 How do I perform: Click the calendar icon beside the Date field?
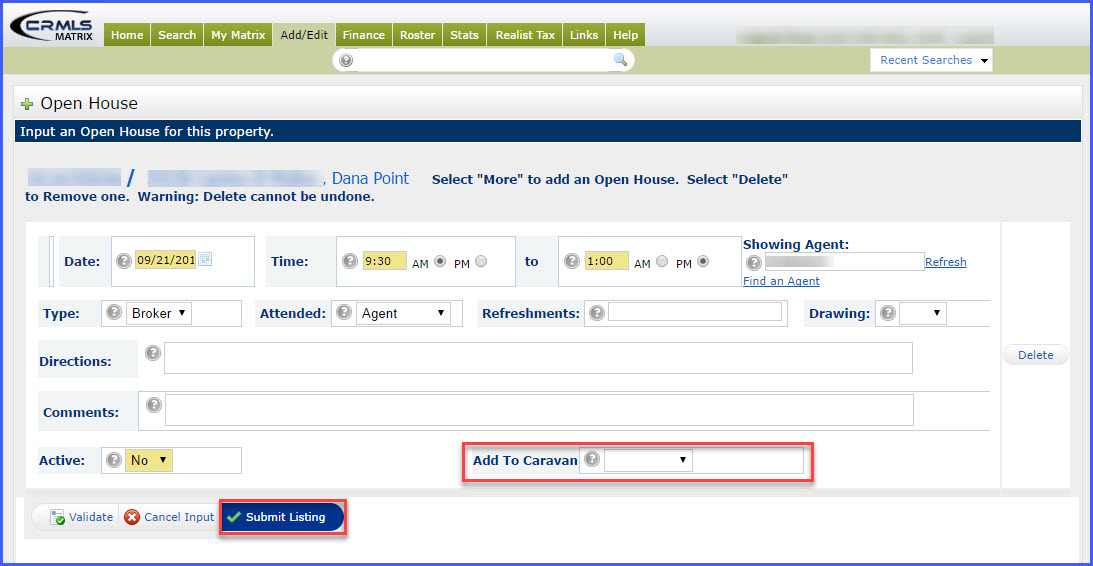(x=204, y=260)
